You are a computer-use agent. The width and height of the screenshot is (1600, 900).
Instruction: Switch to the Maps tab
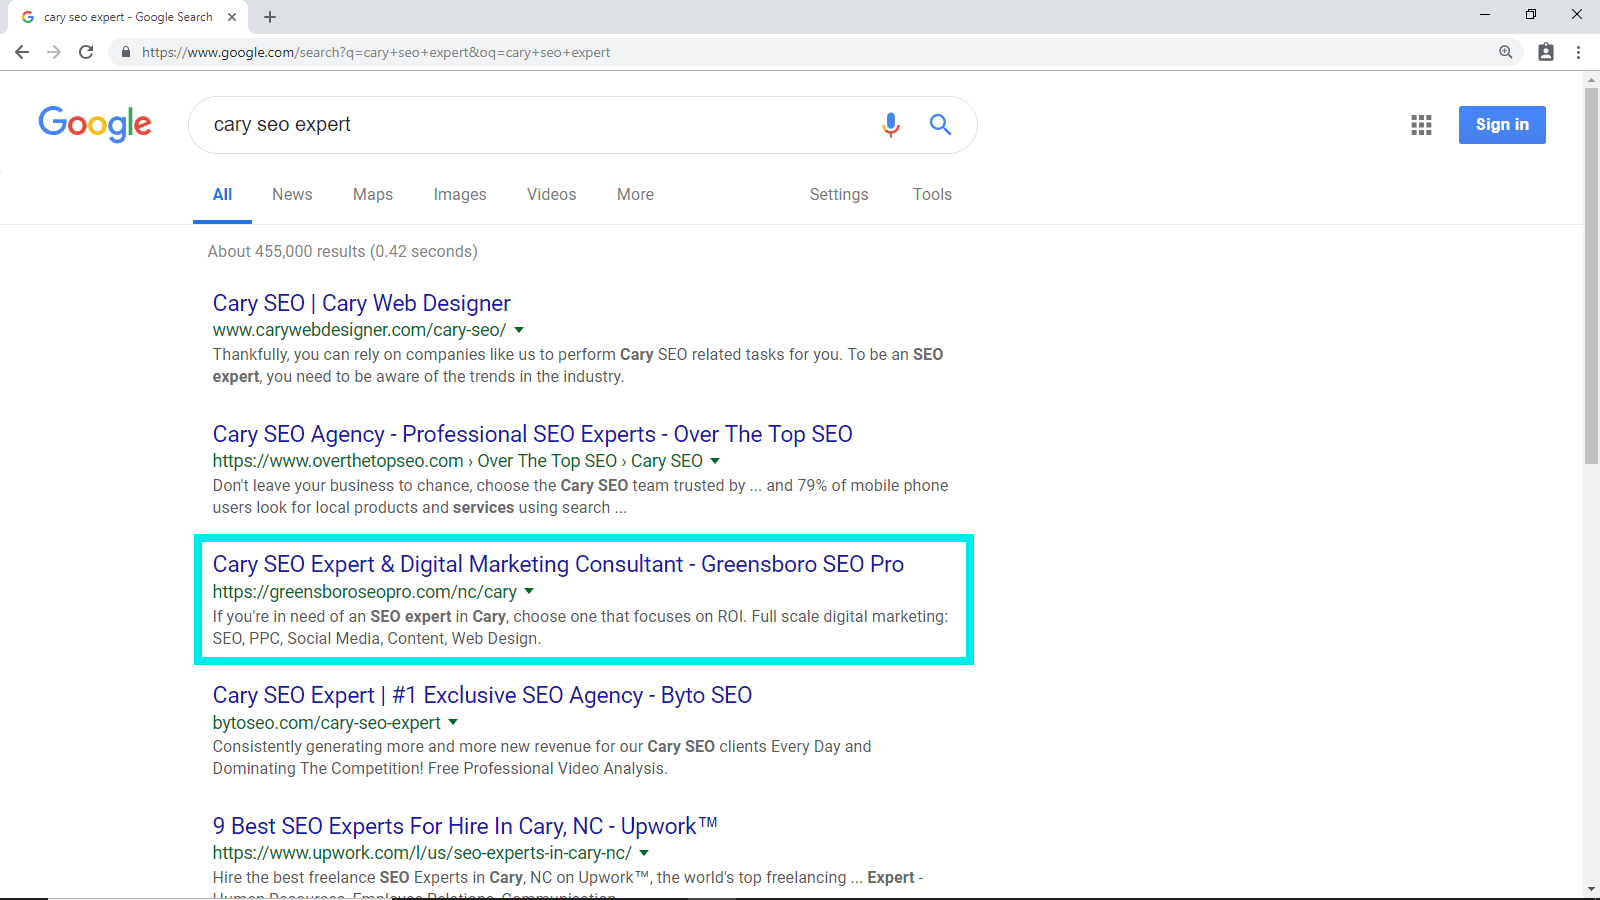[x=373, y=195]
